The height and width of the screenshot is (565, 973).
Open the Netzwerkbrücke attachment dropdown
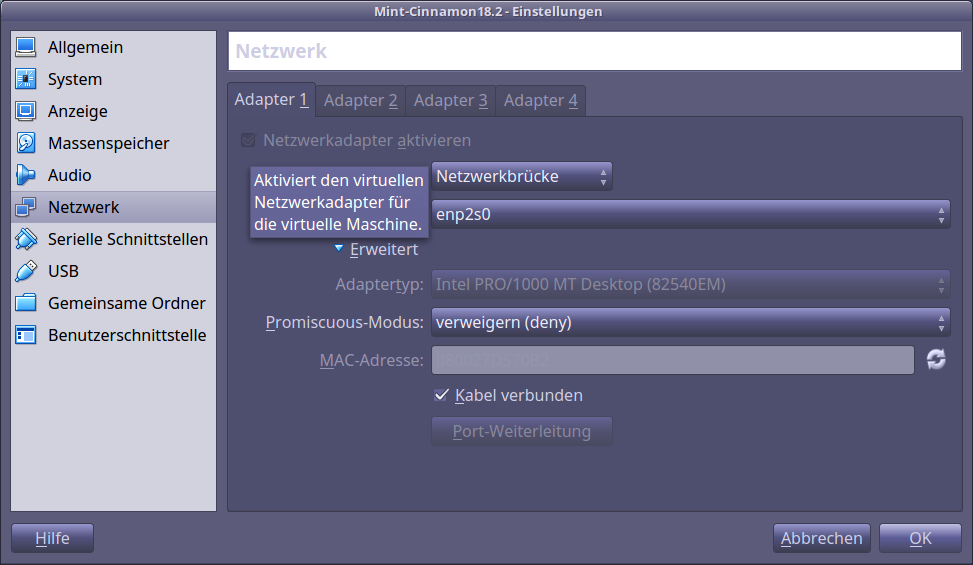(x=521, y=176)
